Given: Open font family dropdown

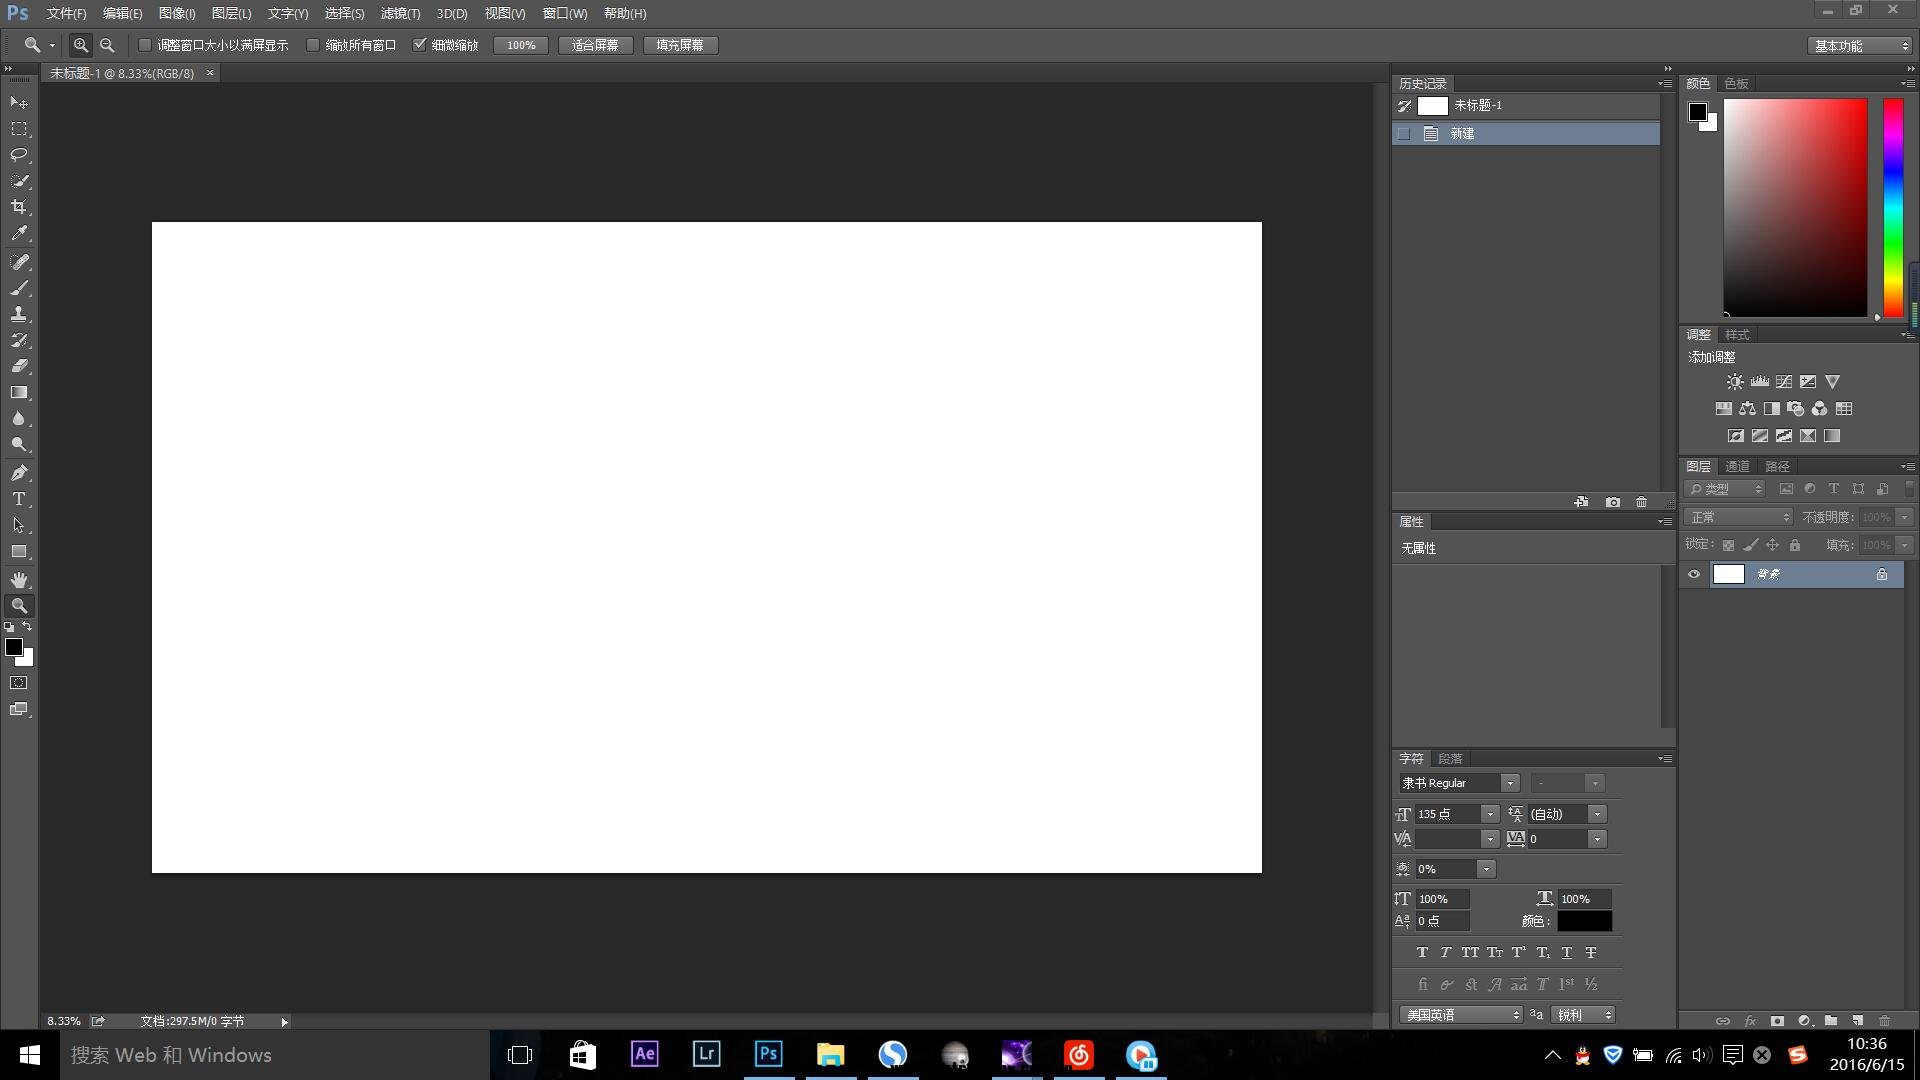Looking at the screenshot, I should (1510, 783).
